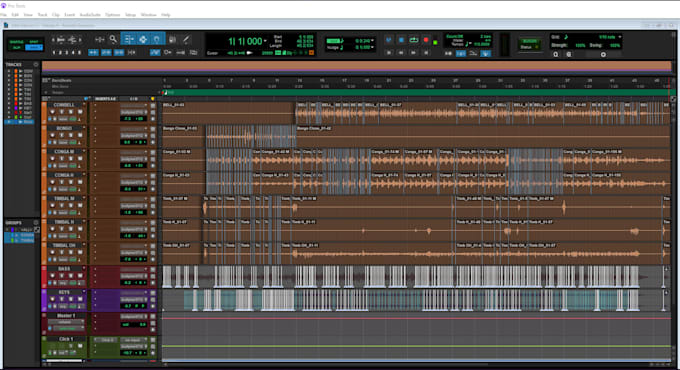Open the COWBELL track view selector
This screenshot has height=370, width=680.
coord(63,119)
